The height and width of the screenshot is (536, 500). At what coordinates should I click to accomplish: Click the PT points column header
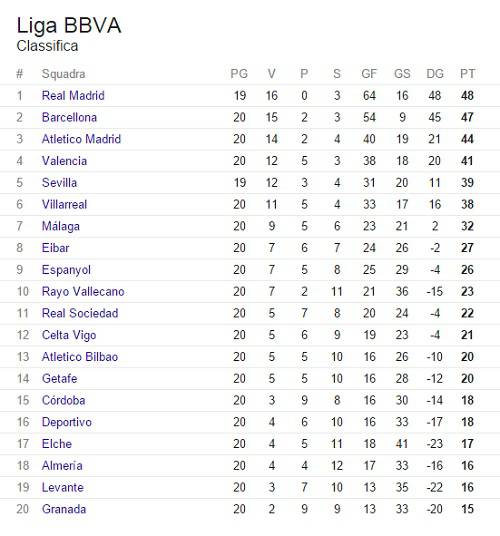pyautogui.click(x=468, y=73)
